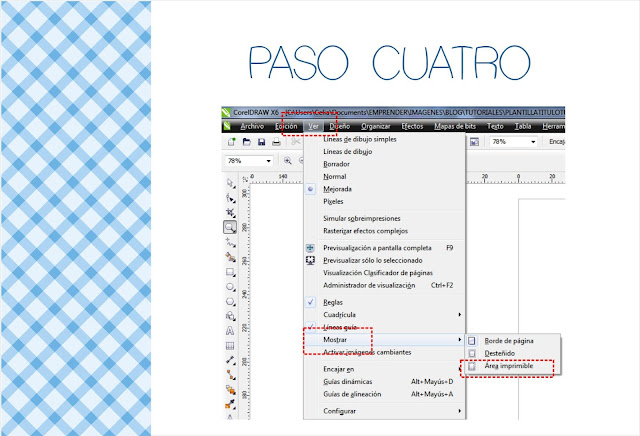
Task: Click the CorelDRAW document icon left of Archivo
Action: point(227,126)
